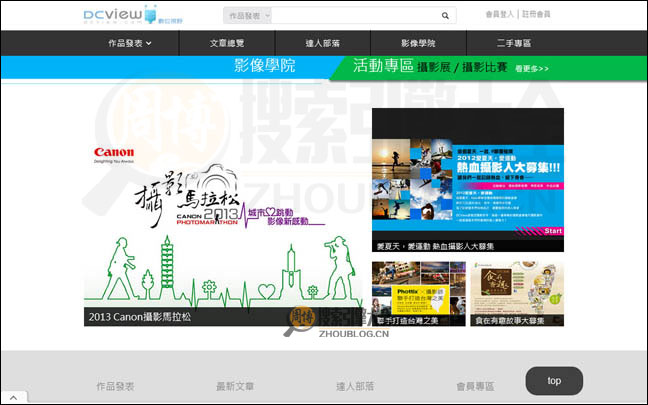
Task: Click the 看更多>> link
Action: point(532,69)
